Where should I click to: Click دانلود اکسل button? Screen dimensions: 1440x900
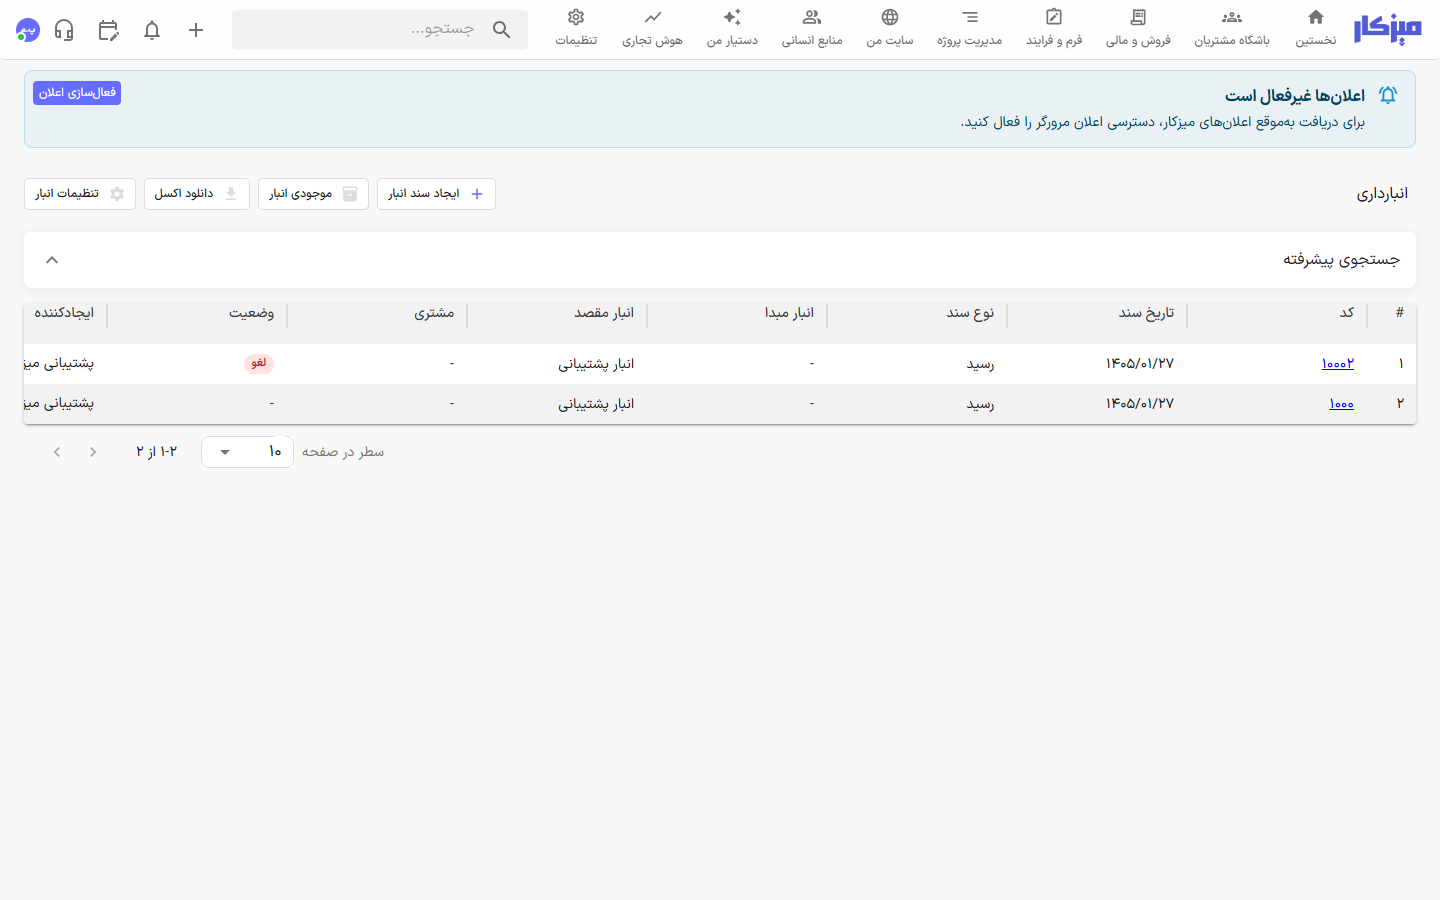197,194
